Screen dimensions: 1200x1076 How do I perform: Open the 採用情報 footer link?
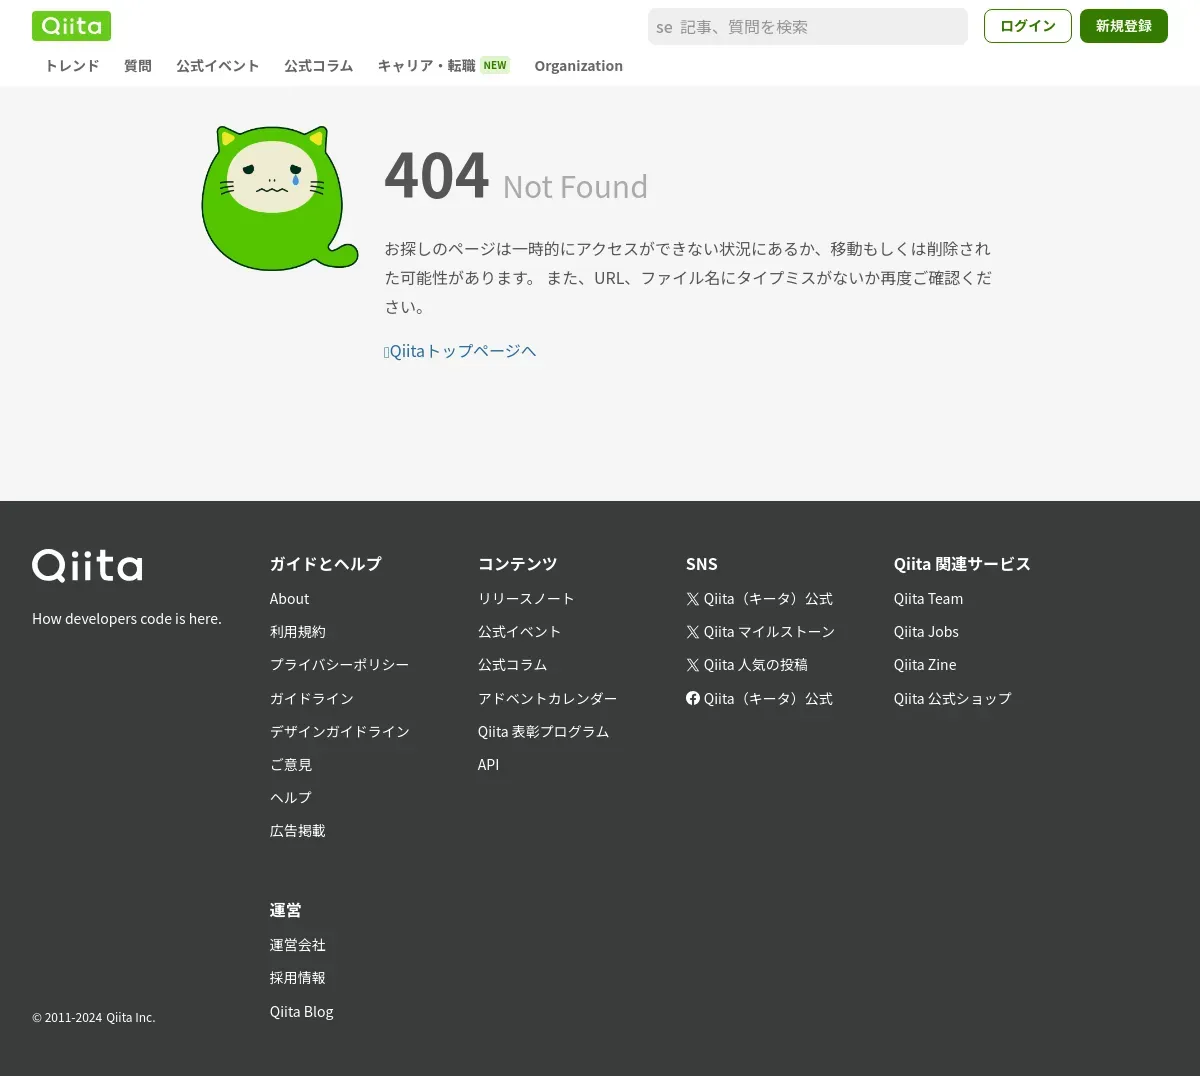click(x=298, y=978)
